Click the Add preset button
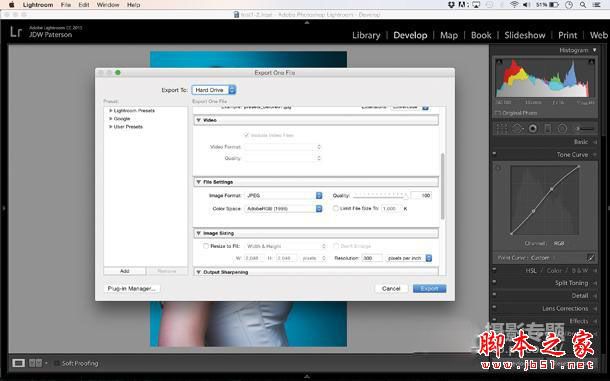 (x=124, y=271)
